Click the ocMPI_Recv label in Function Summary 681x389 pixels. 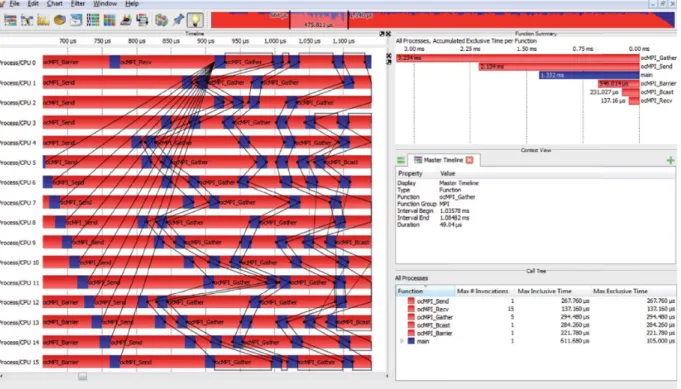click(x=656, y=101)
